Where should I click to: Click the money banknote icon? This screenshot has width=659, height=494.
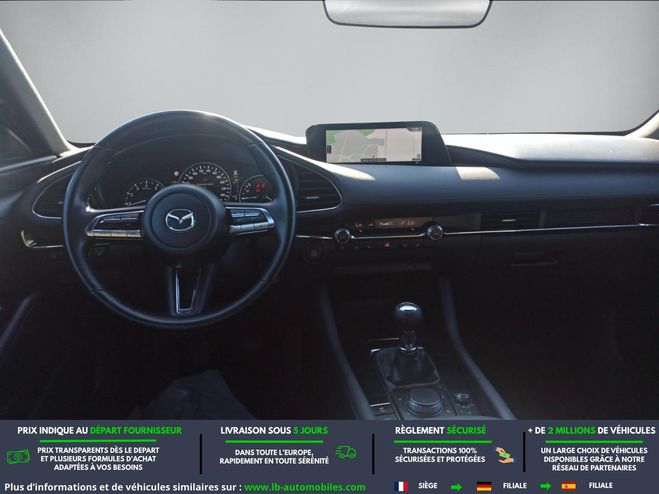pyautogui.click(x=18, y=457)
